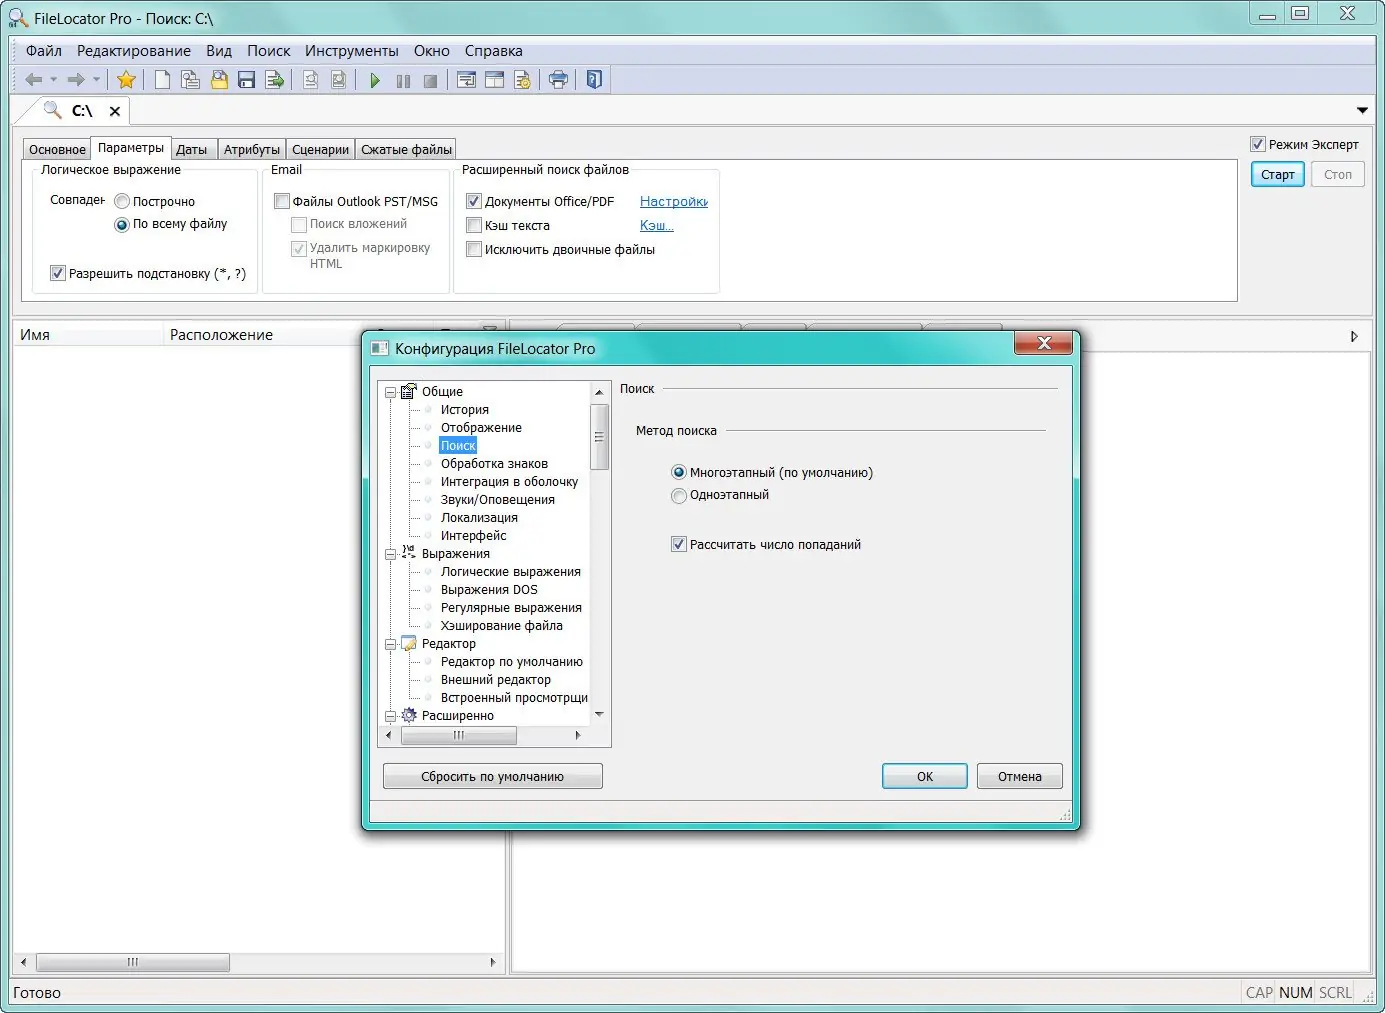Collapse the Выражения tree node
Screen dimensions: 1385x1013
pyautogui.click(x=391, y=554)
